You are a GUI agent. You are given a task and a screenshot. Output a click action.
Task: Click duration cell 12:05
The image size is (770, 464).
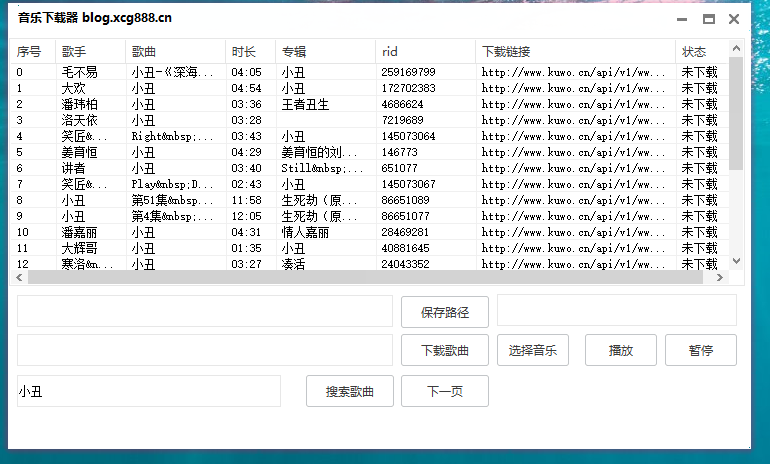247,216
